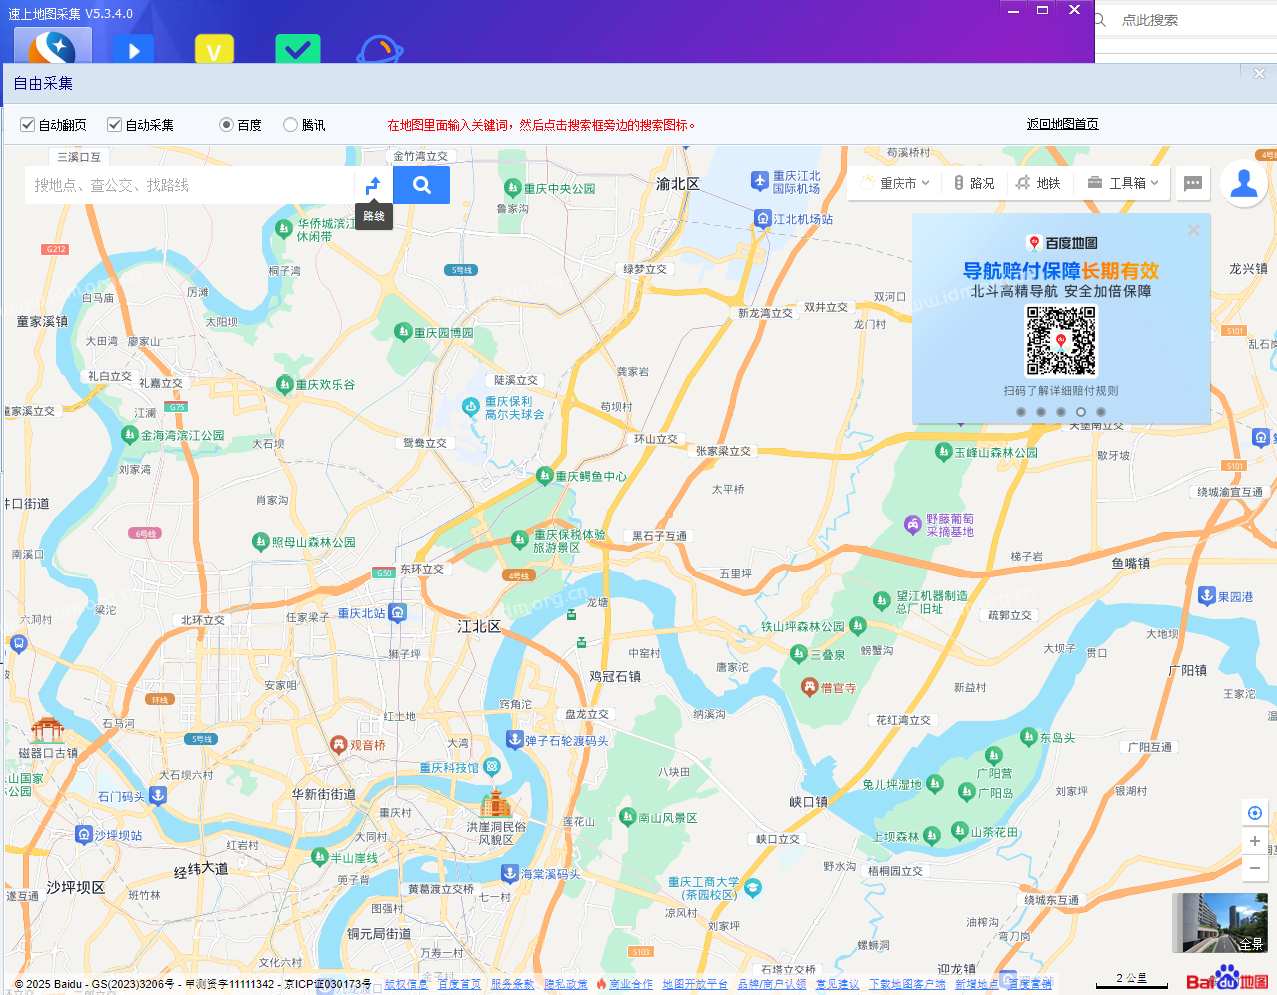Toggle the 路况 traffic layer
This screenshot has width=1277, height=995.
[973, 183]
